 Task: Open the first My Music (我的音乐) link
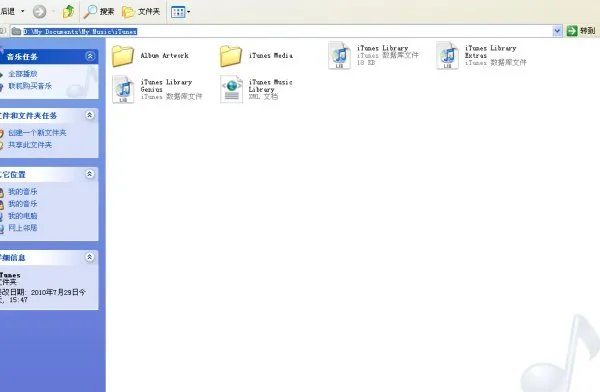pyautogui.click(x=23, y=191)
